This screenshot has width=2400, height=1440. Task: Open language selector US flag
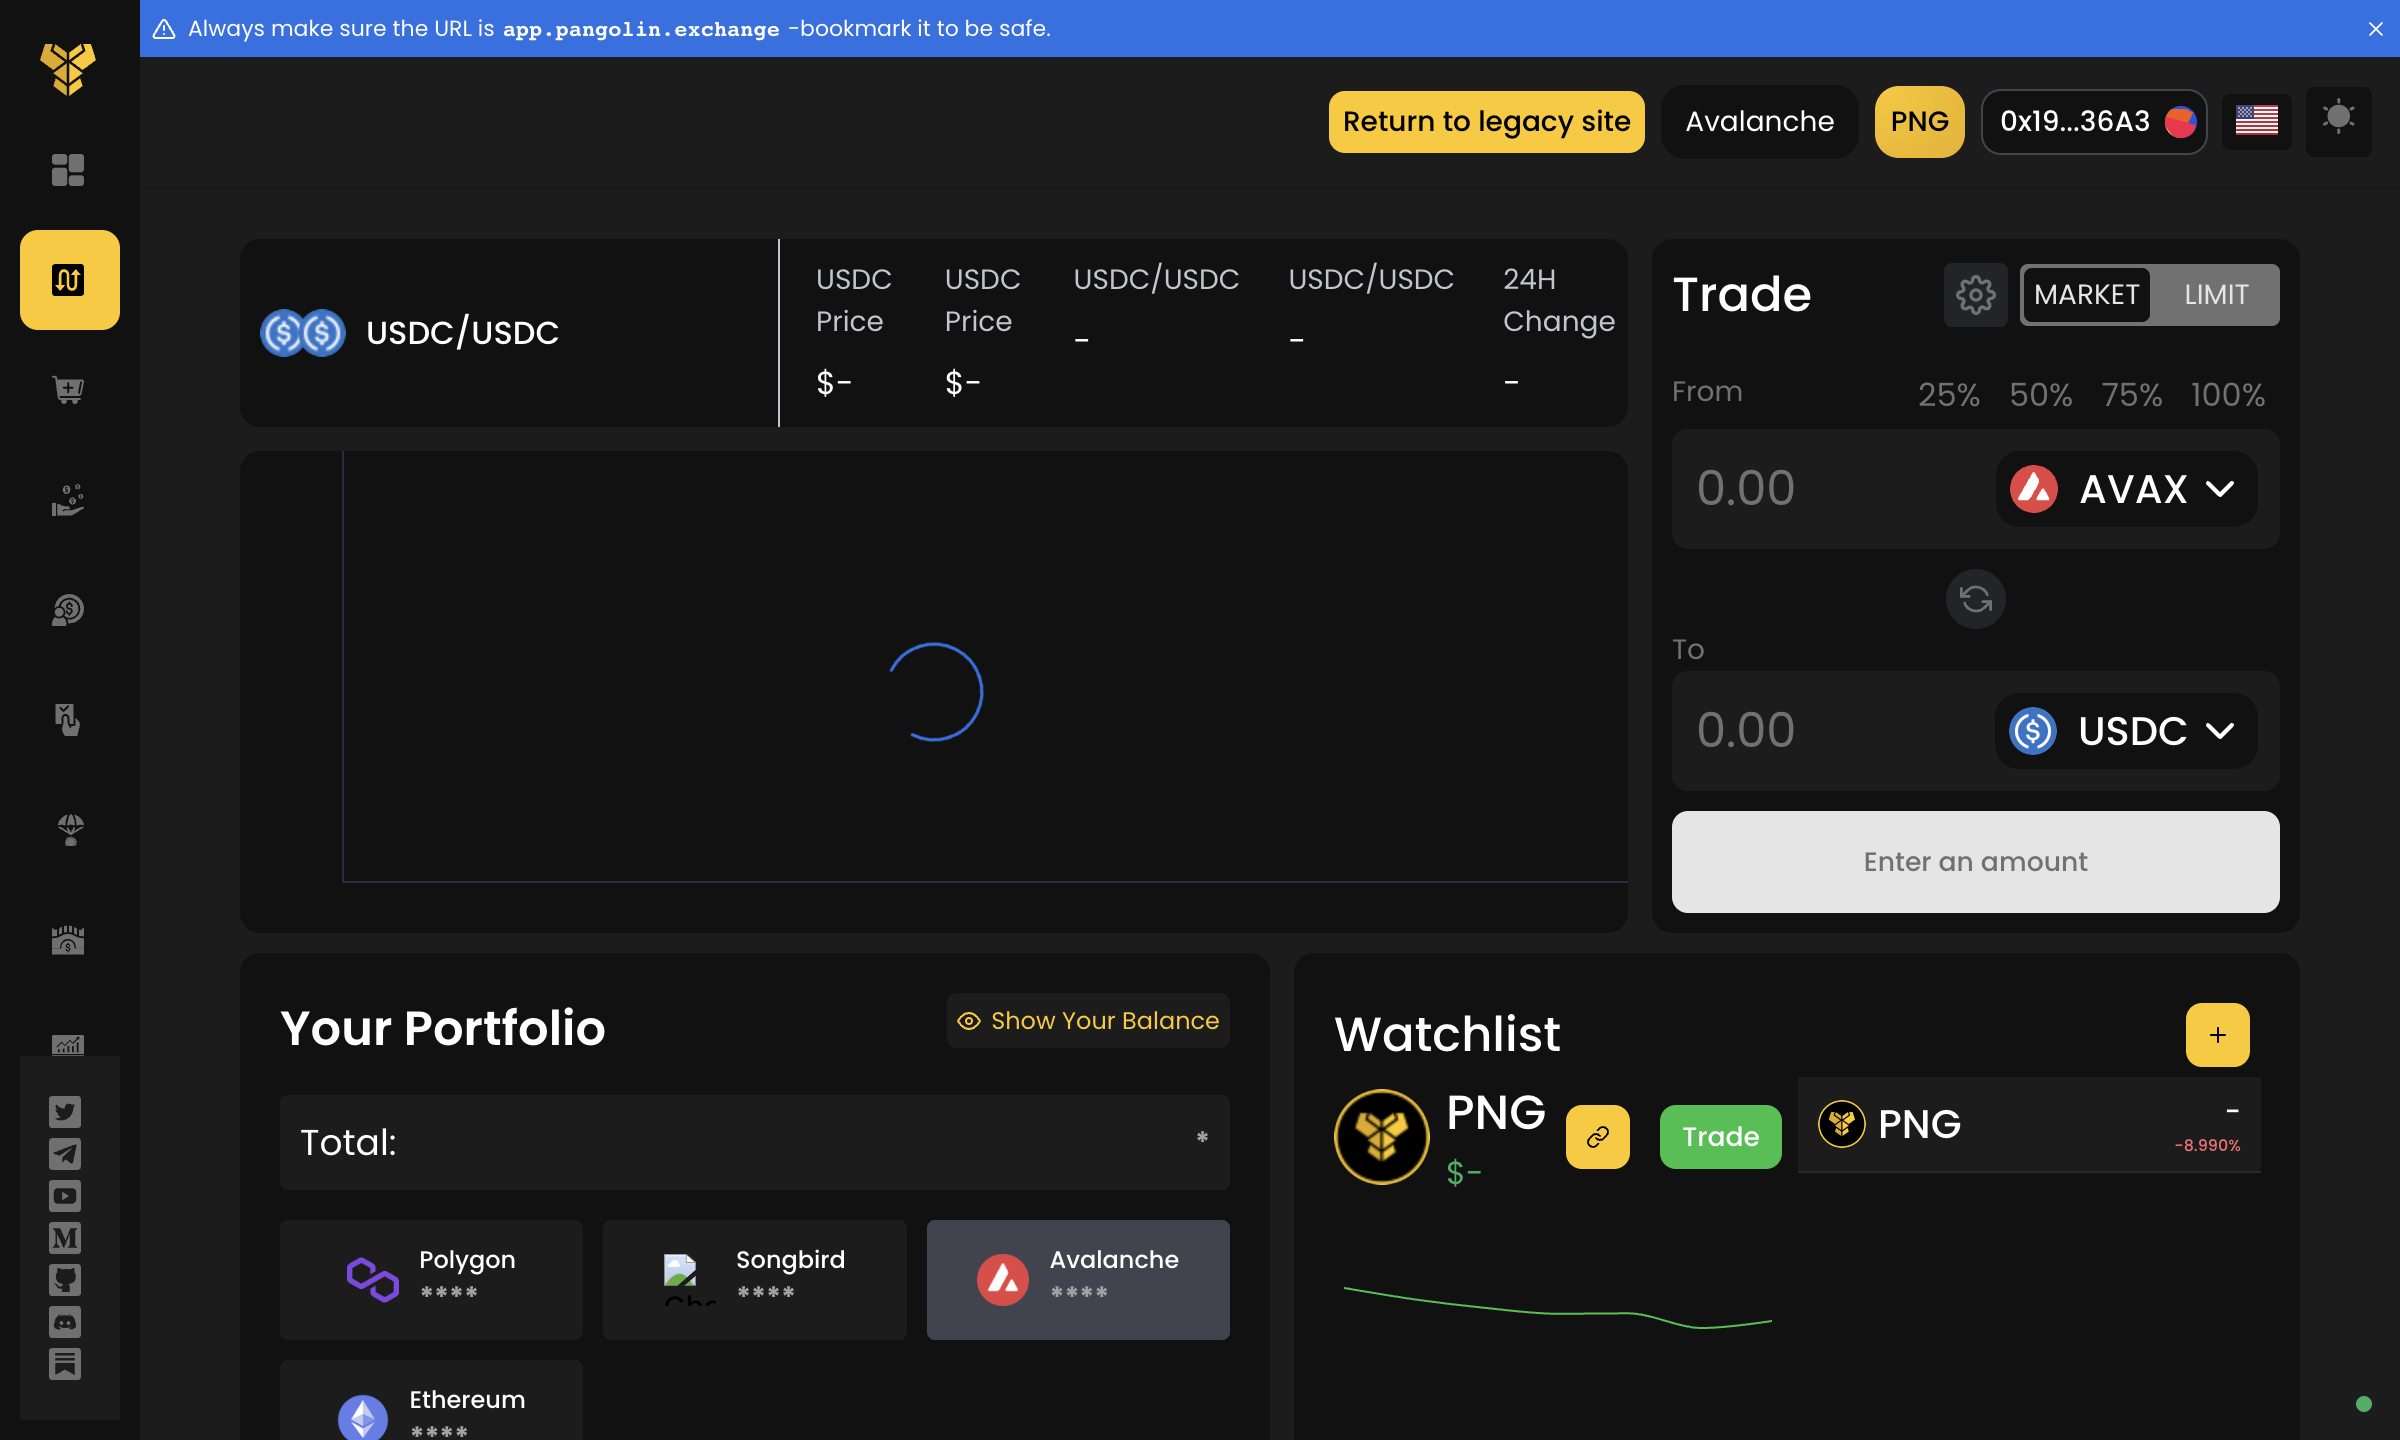pos(2257,121)
